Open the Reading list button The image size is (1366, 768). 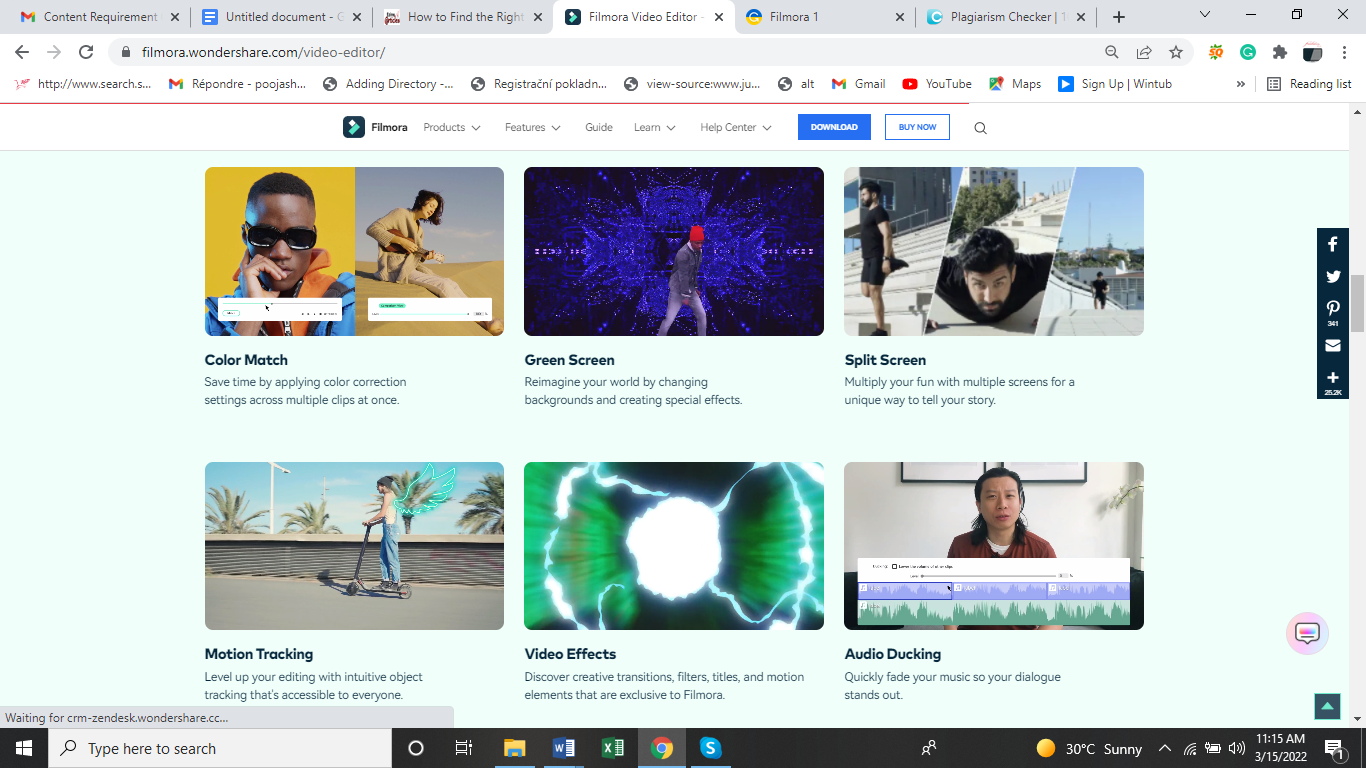[x=1309, y=84]
